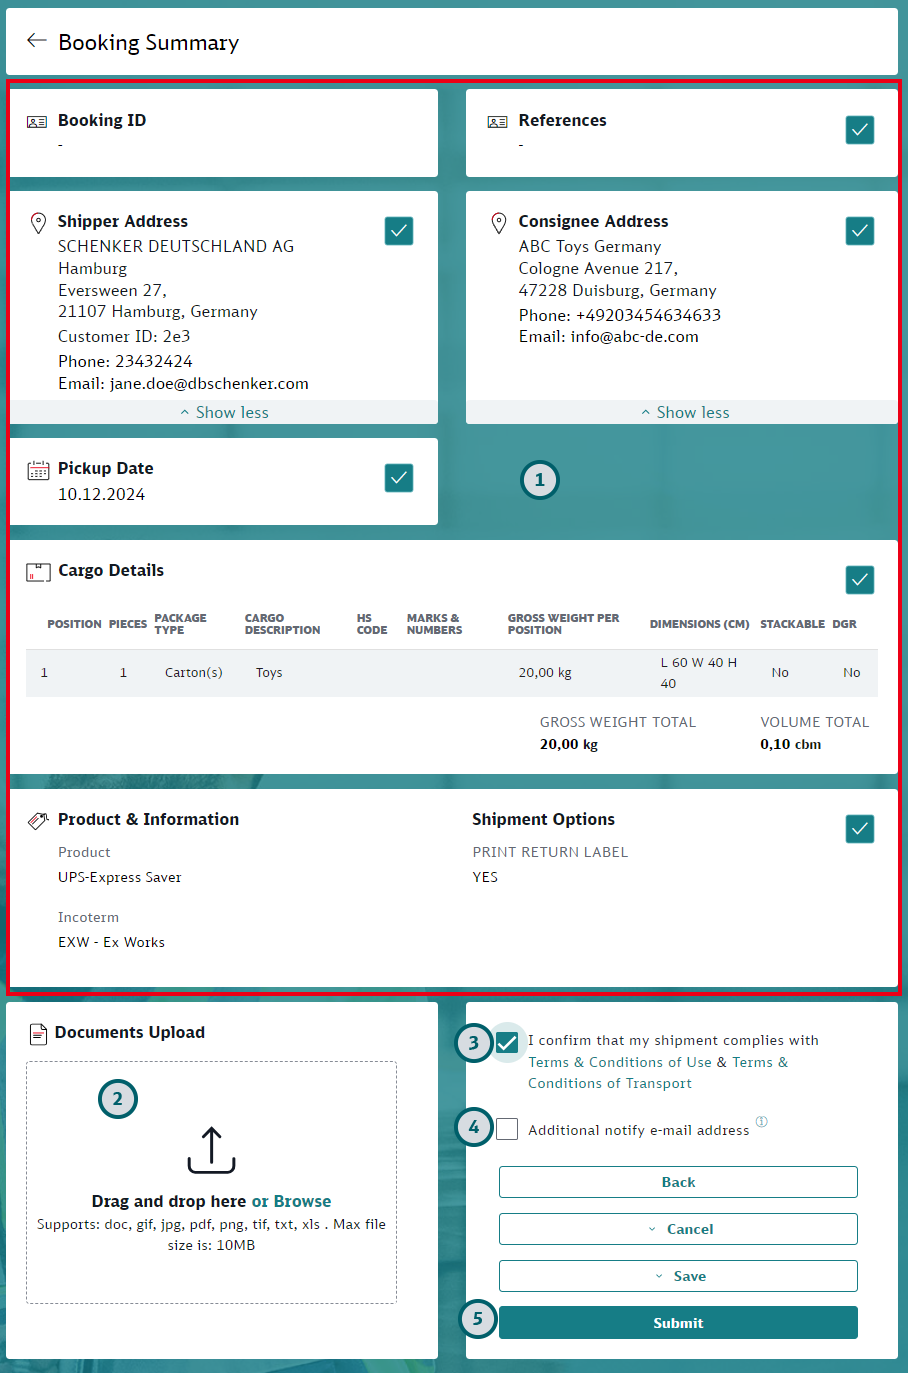The image size is (908, 1373).
Task: Uncheck the shipment compliance confirmation checkbox
Action: point(507,1042)
